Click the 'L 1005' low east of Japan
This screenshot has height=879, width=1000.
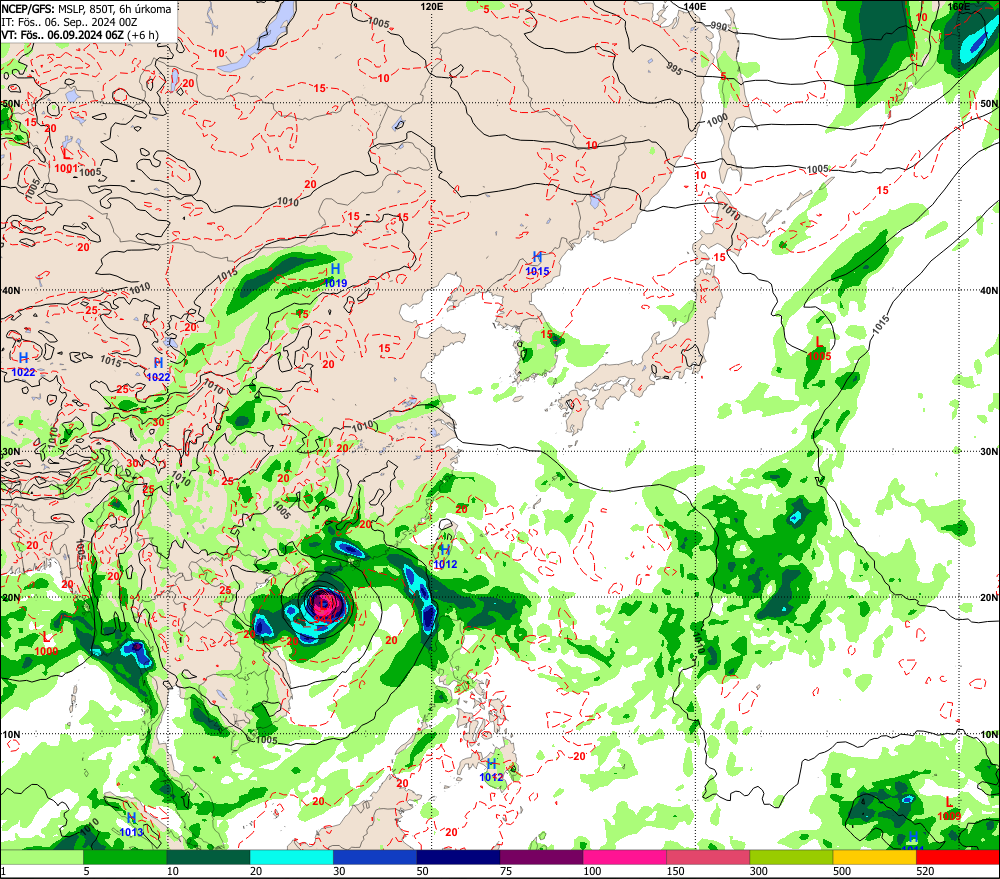click(820, 349)
